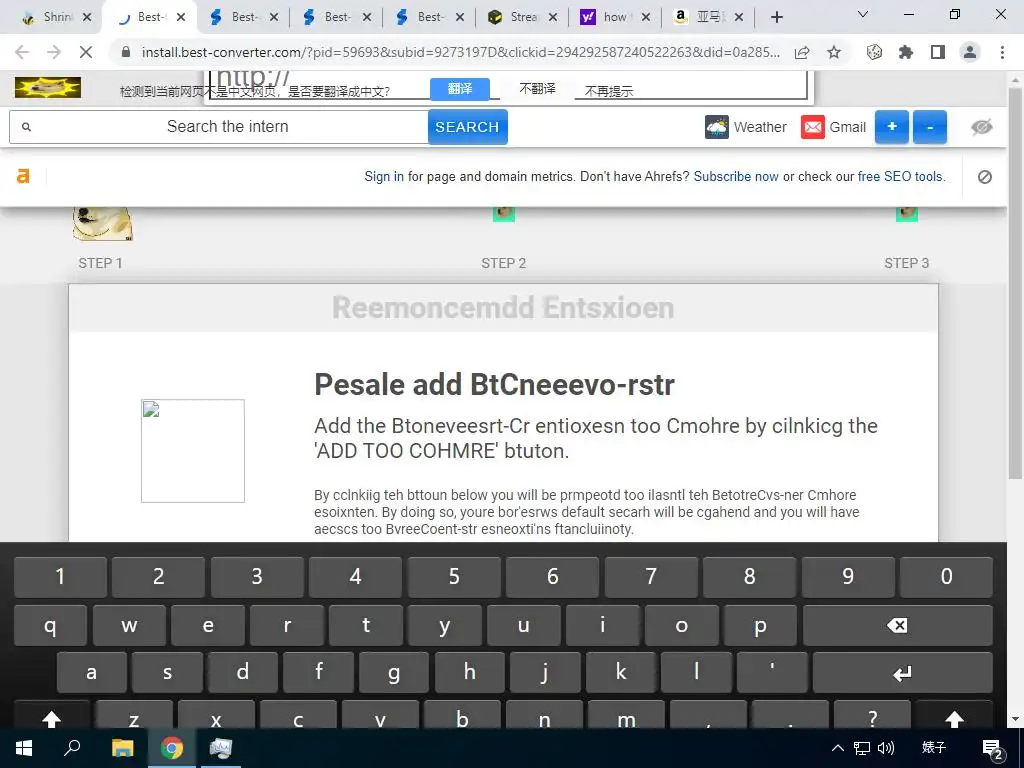The height and width of the screenshot is (768, 1024).
Task: Tap the apostrophe key on keyboard
Action: [772, 673]
